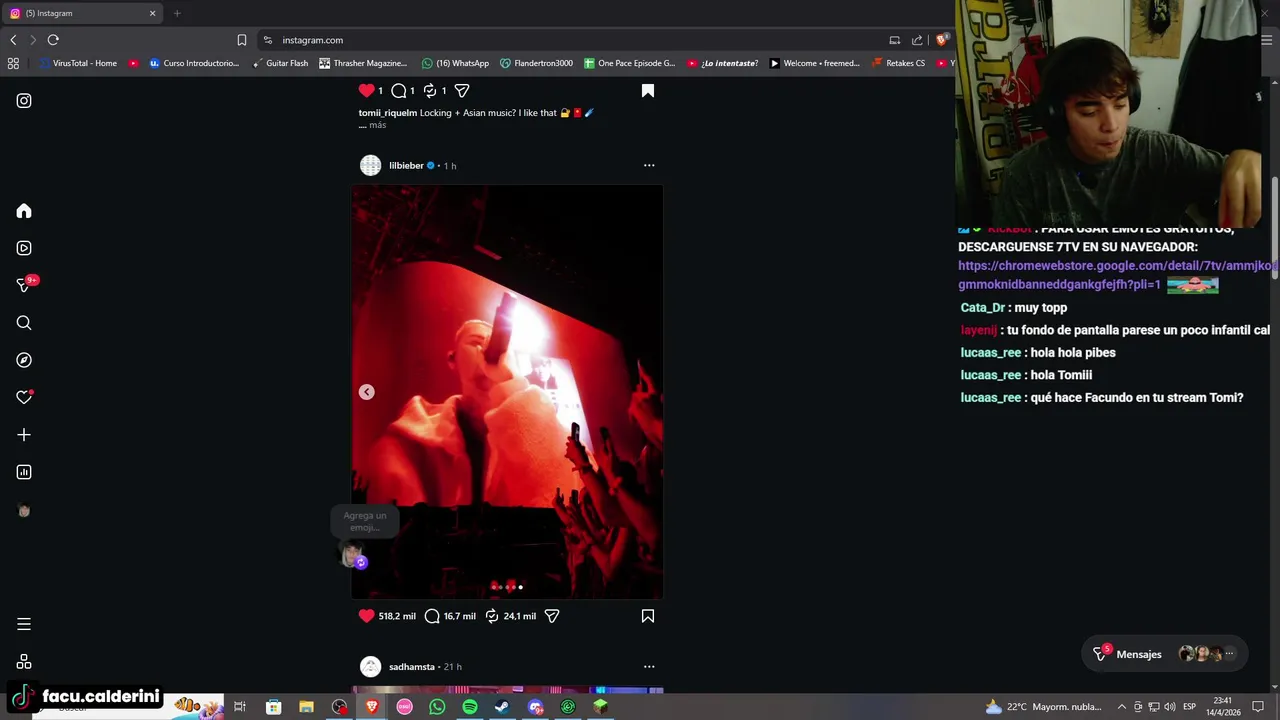The image size is (1280, 720).
Task: Share the lilbieber post via send icon
Action: 552,616
